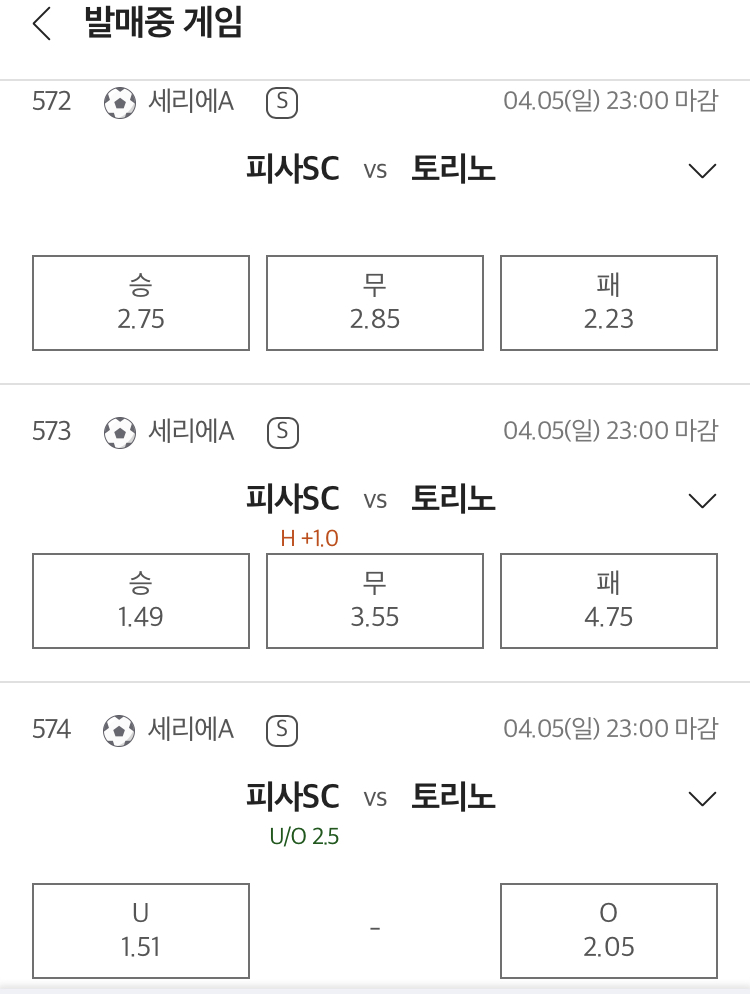Expand game 572 details with the chevron
The width and height of the screenshot is (750, 994).
point(702,171)
